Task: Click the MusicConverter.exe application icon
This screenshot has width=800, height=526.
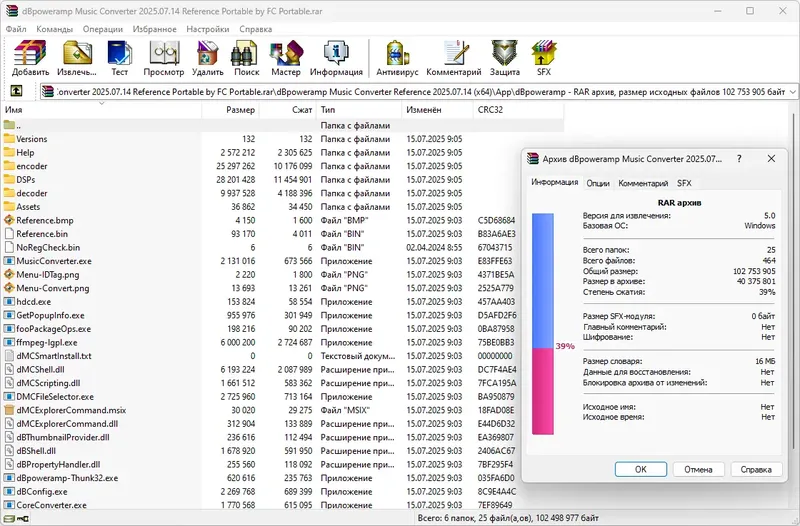Action: click(9, 261)
